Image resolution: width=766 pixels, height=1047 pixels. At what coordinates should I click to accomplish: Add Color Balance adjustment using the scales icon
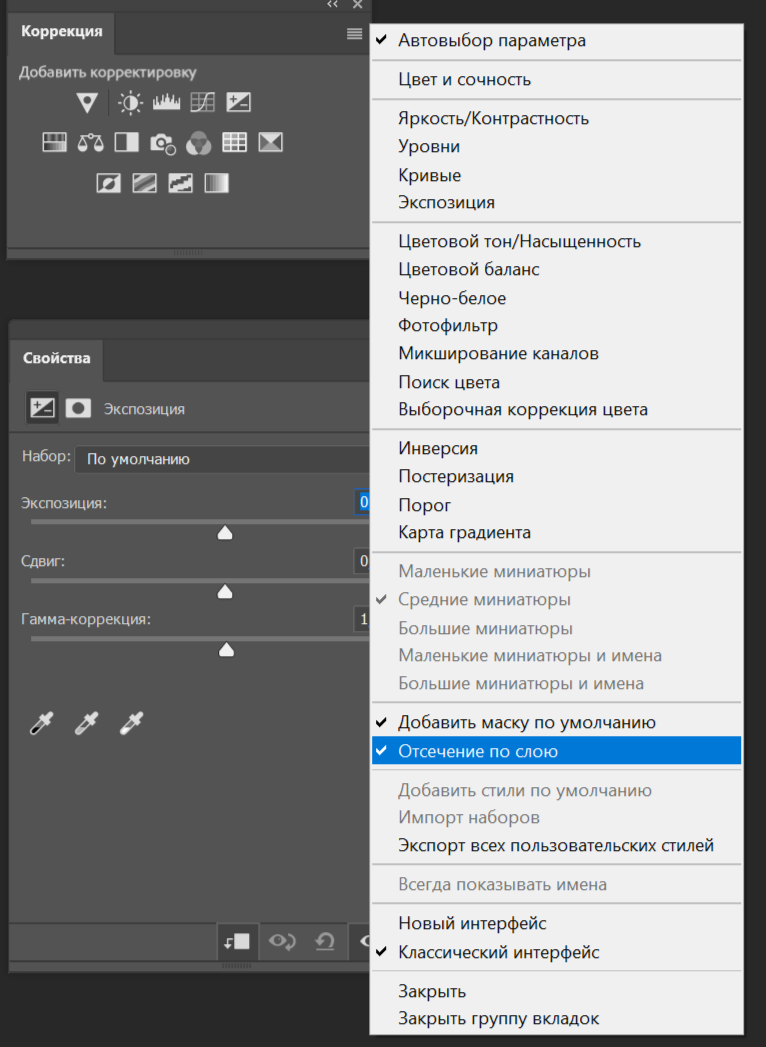(x=90, y=142)
